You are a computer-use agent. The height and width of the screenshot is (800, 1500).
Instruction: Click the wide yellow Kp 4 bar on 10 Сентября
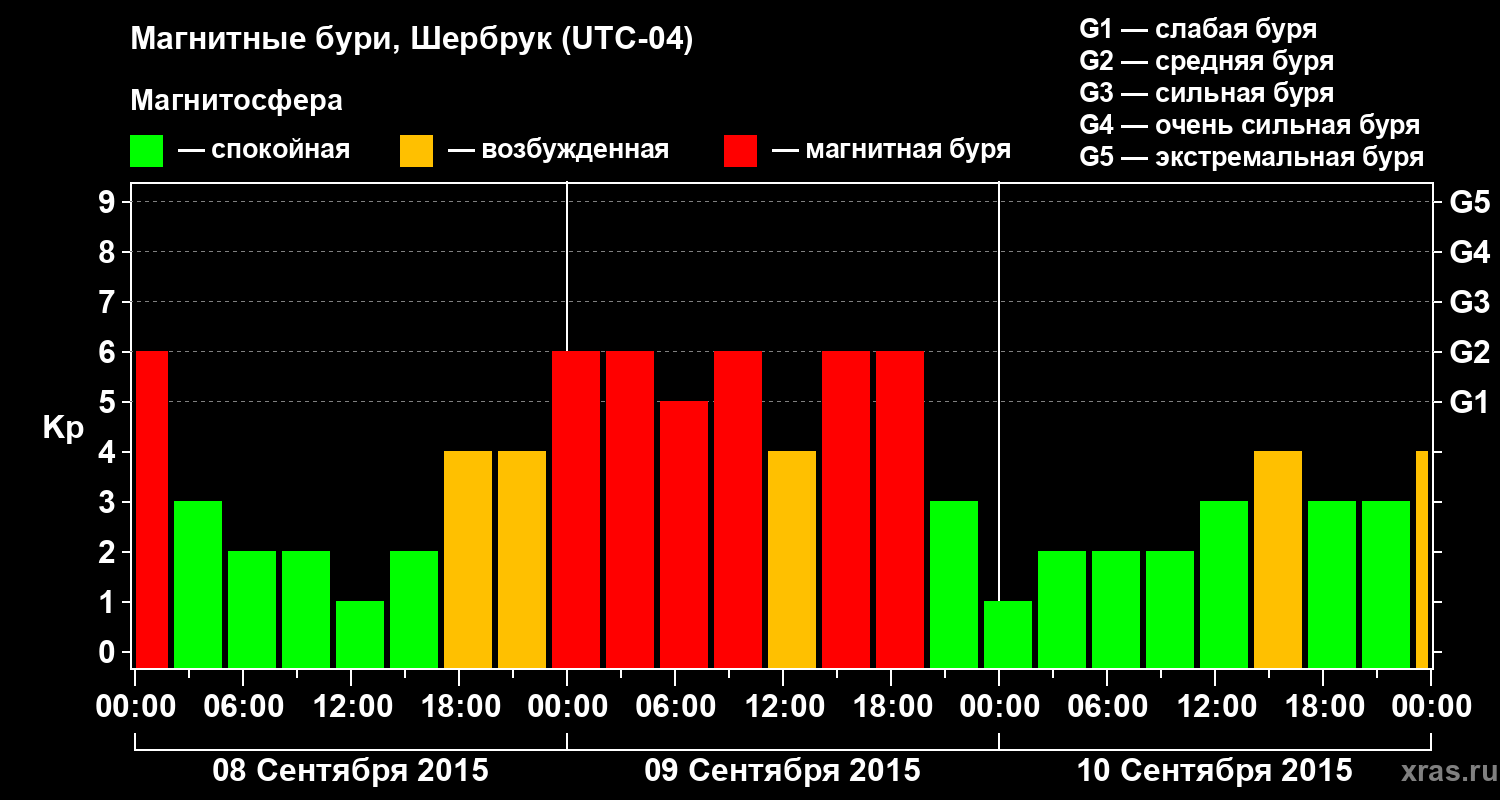(x=1278, y=559)
